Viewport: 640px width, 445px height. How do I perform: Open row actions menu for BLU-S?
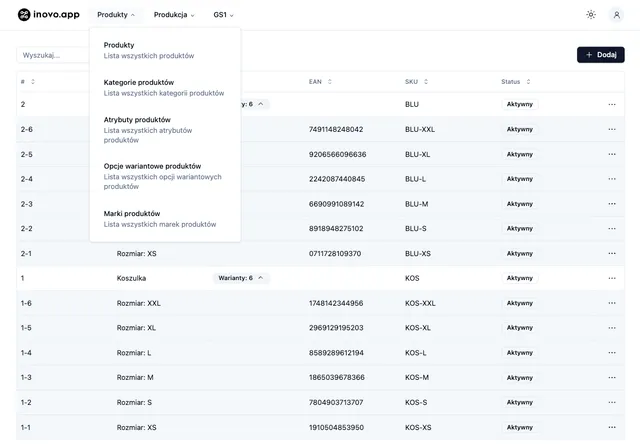[612, 229]
